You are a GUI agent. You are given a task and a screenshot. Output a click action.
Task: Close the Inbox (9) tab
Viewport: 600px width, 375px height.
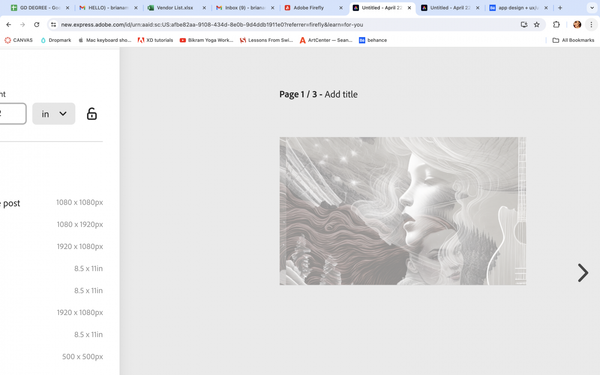point(272,8)
